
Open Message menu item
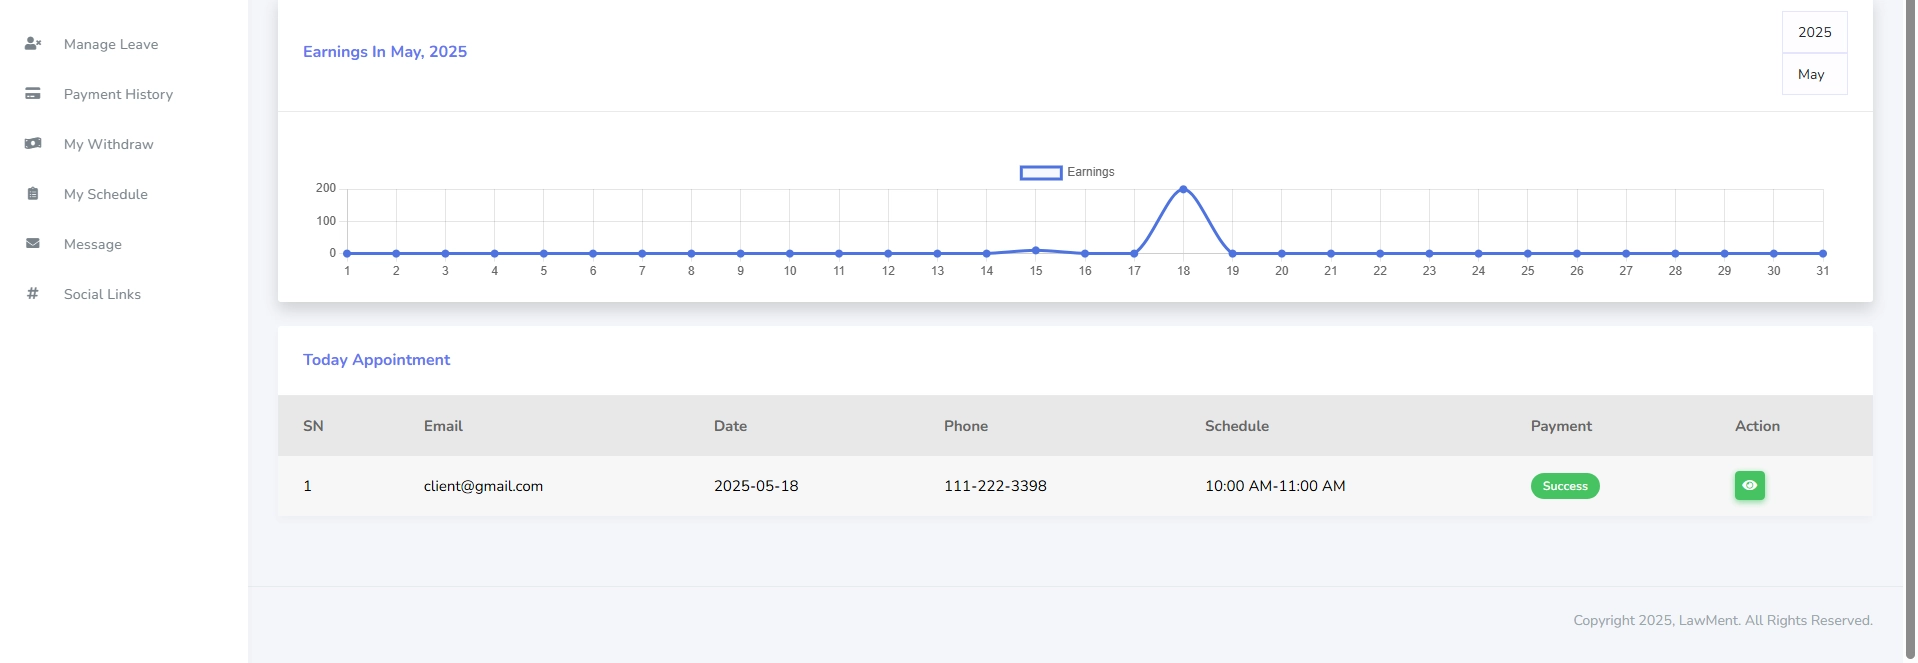tap(93, 244)
